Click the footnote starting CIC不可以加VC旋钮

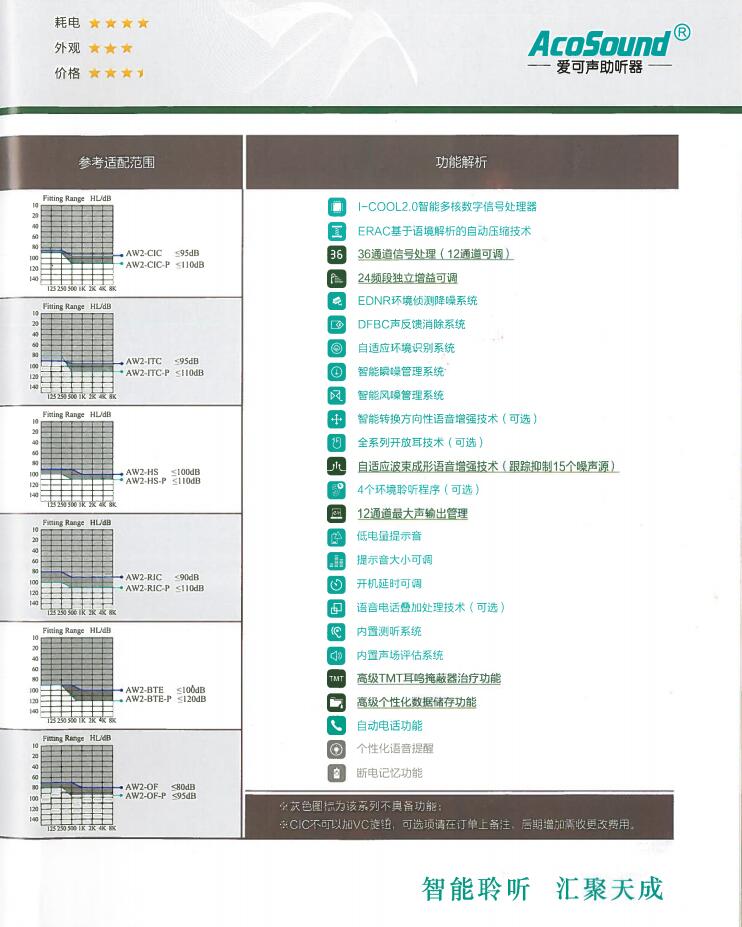click(x=458, y=824)
